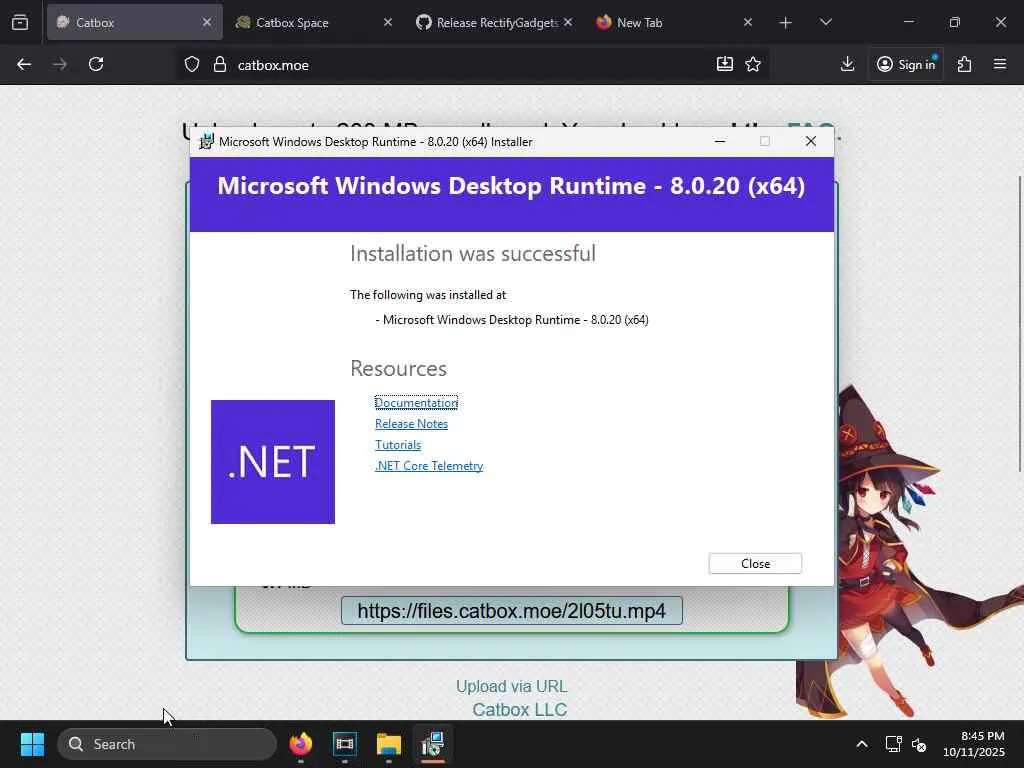Click the taskbar Search box
This screenshot has width=1024, height=768.
(x=167, y=744)
